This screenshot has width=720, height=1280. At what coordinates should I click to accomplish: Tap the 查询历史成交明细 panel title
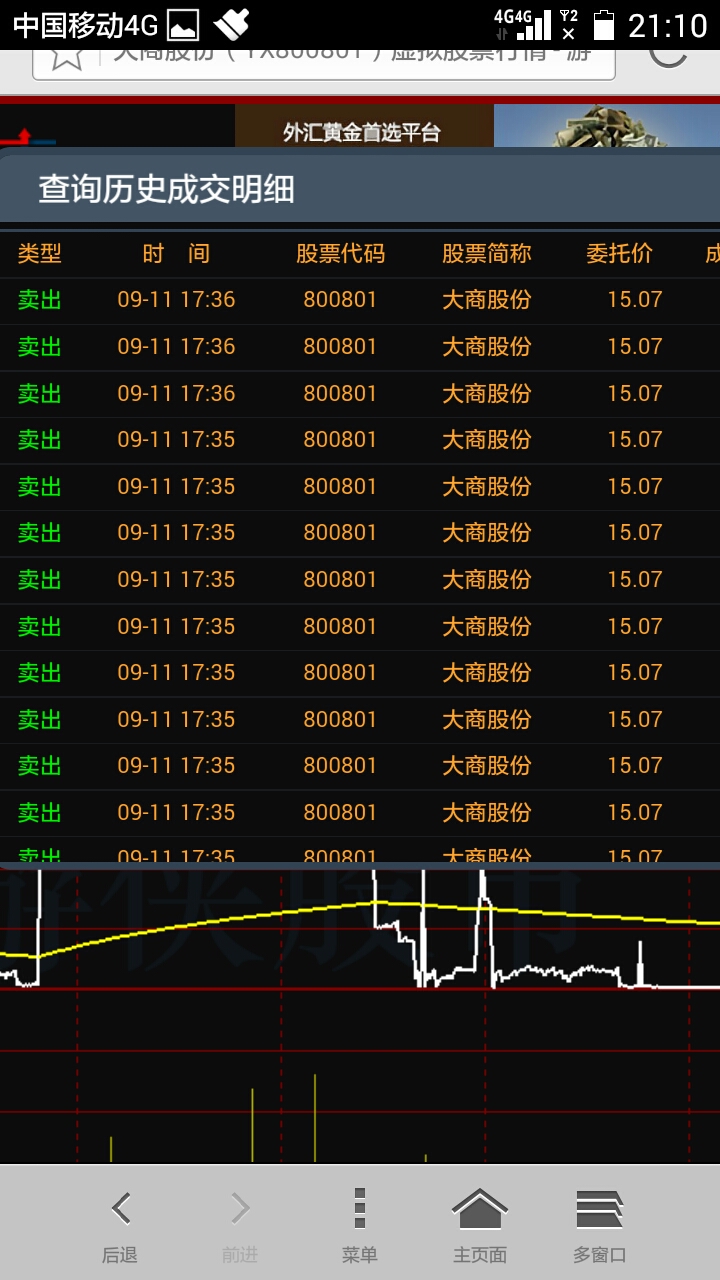click(166, 189)
